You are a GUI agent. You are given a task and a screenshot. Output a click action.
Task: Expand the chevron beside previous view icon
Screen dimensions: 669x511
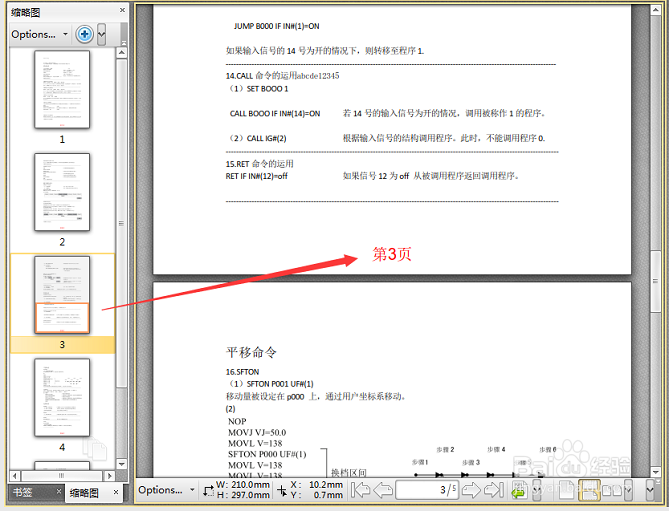pyautogui.click(x=537, y=490)
